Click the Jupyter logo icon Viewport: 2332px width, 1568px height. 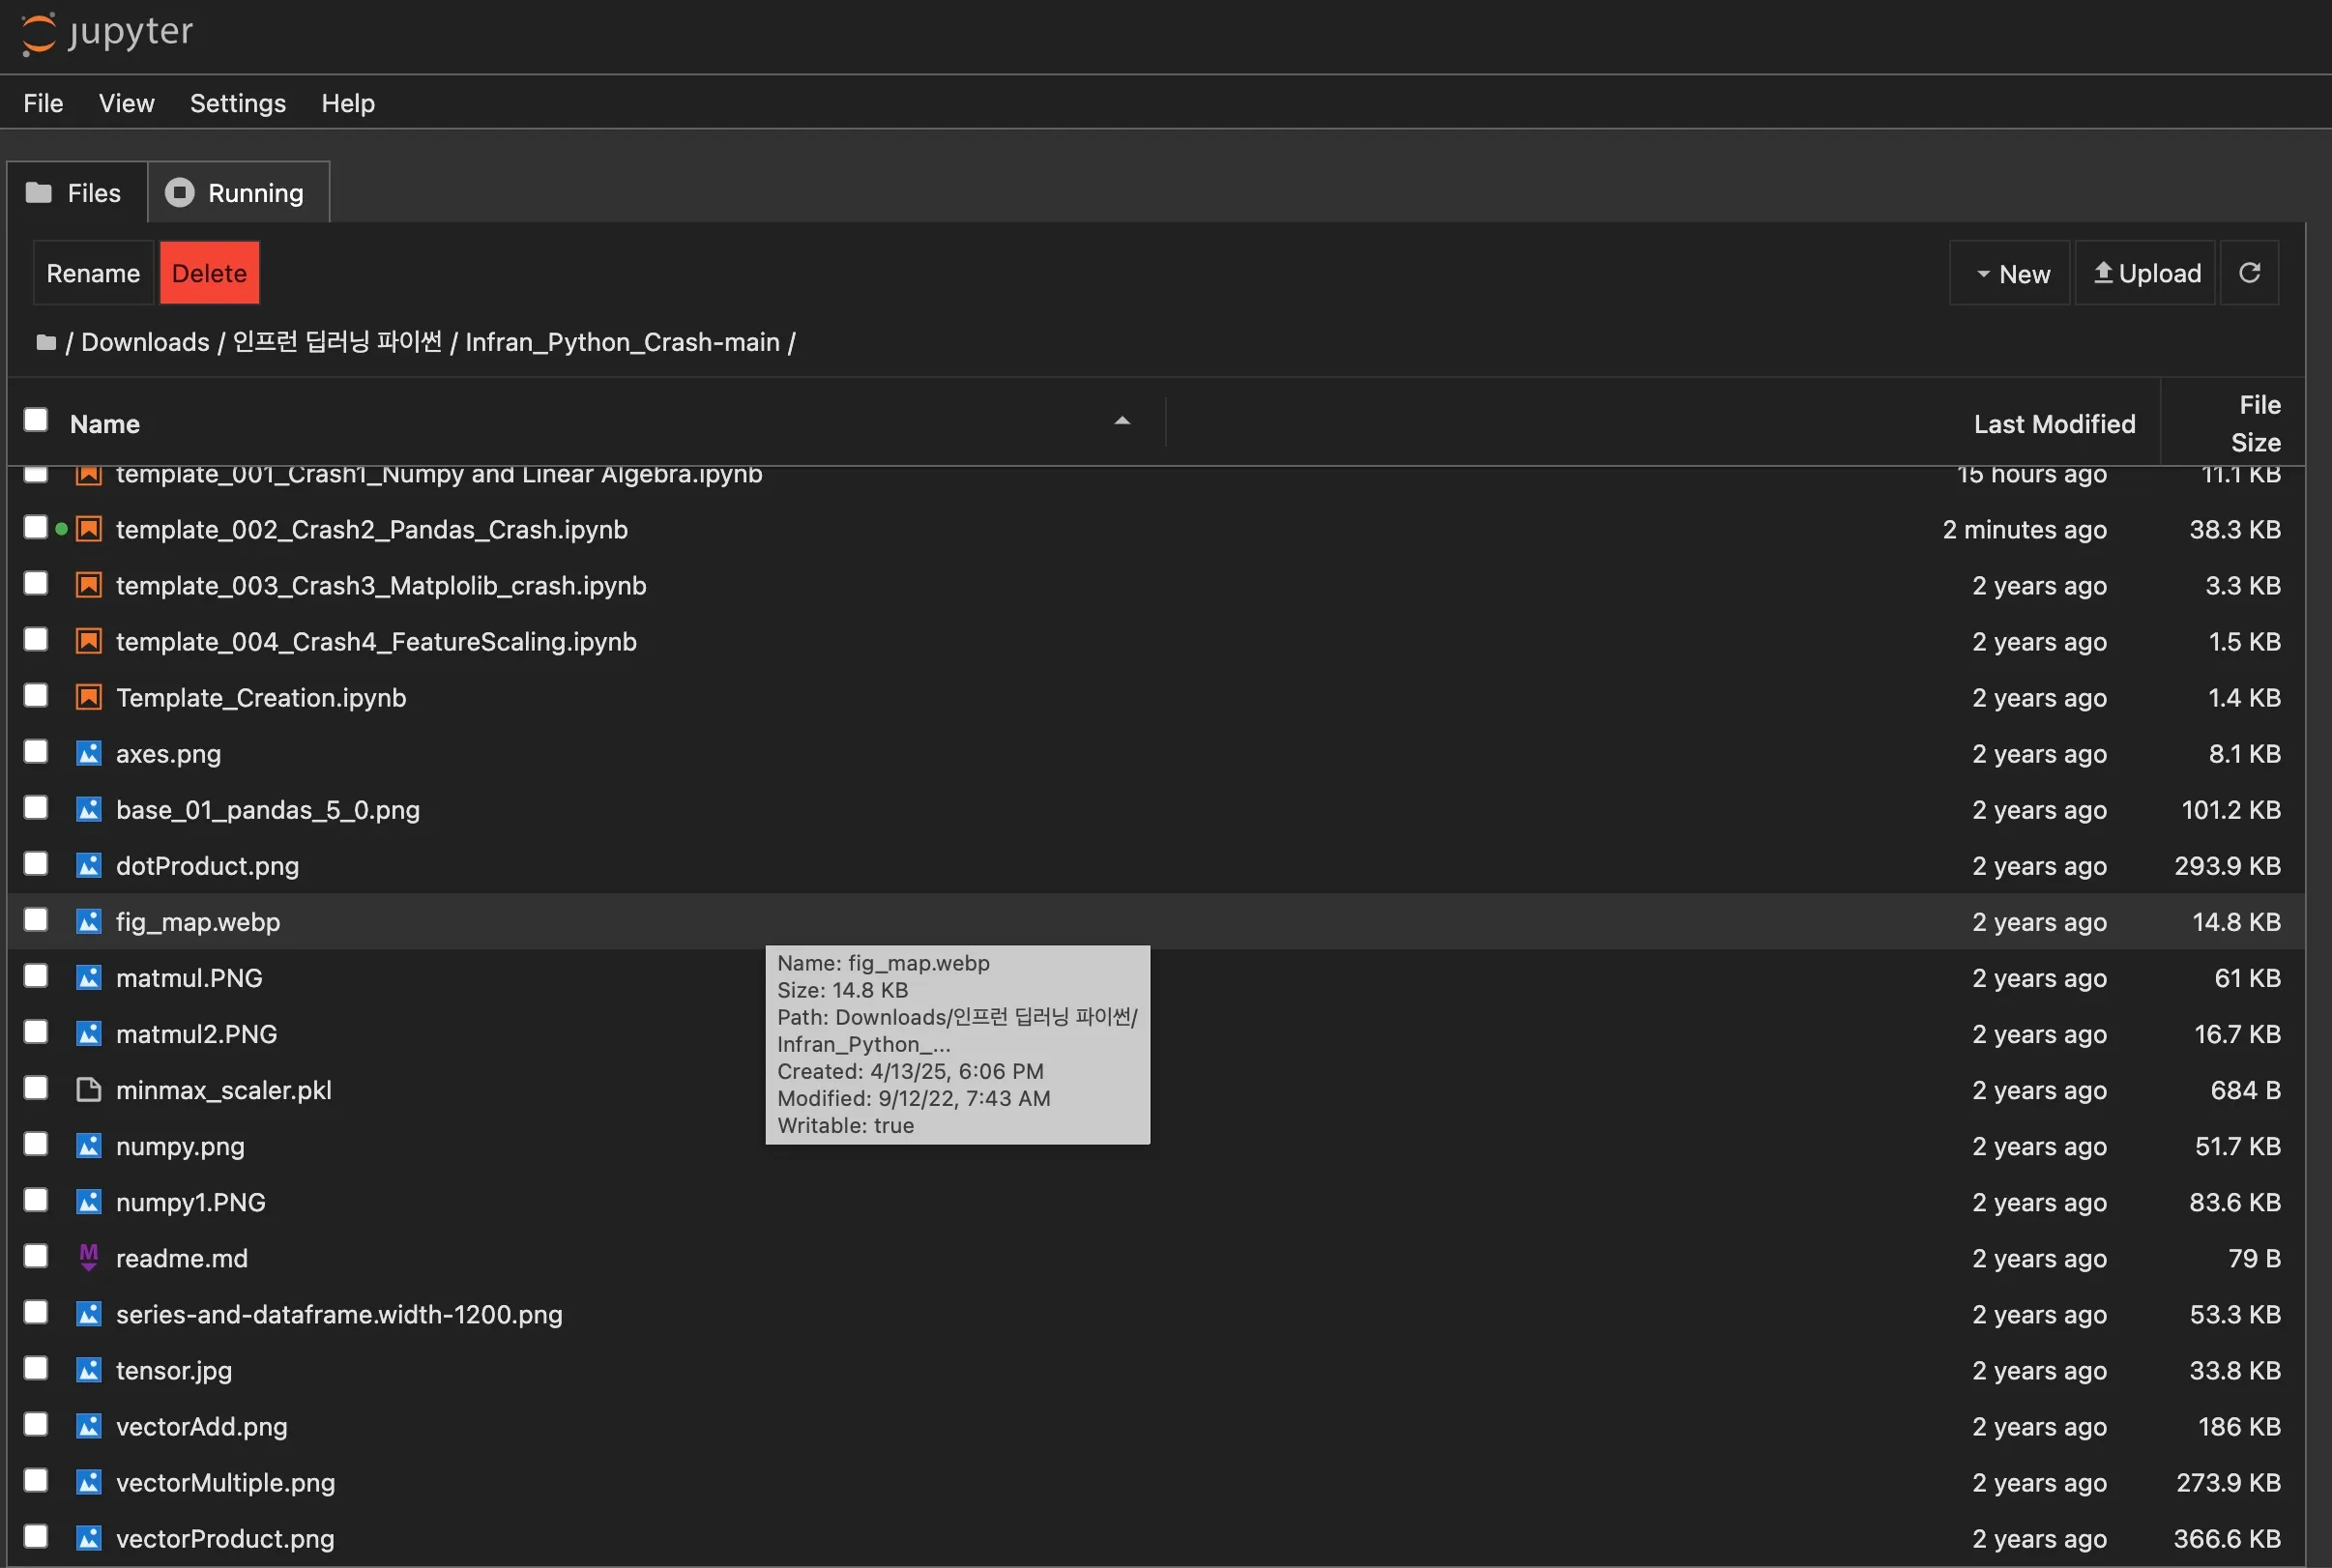click(38, 34)
